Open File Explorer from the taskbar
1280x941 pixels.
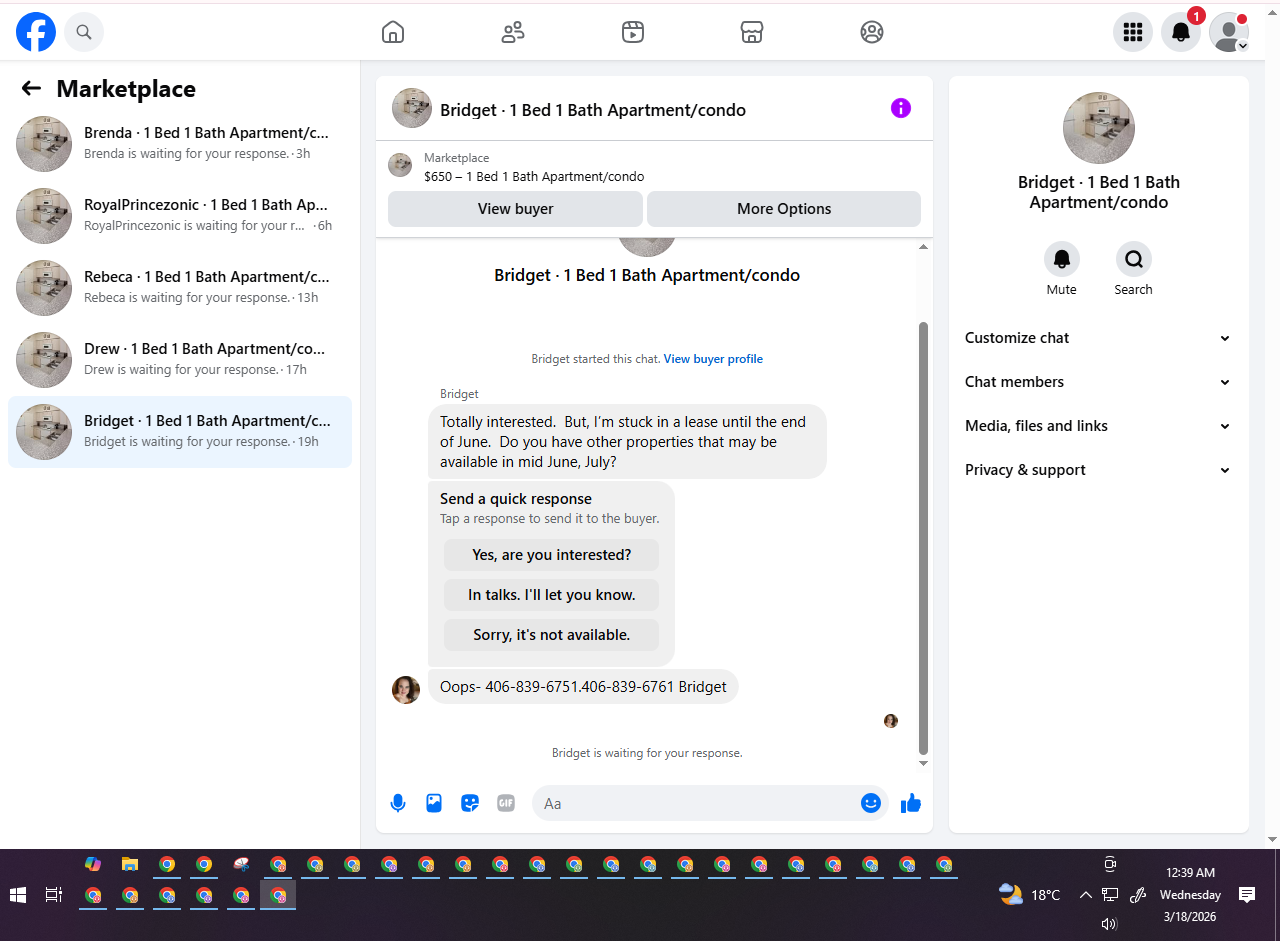click(x=130, y=864)
